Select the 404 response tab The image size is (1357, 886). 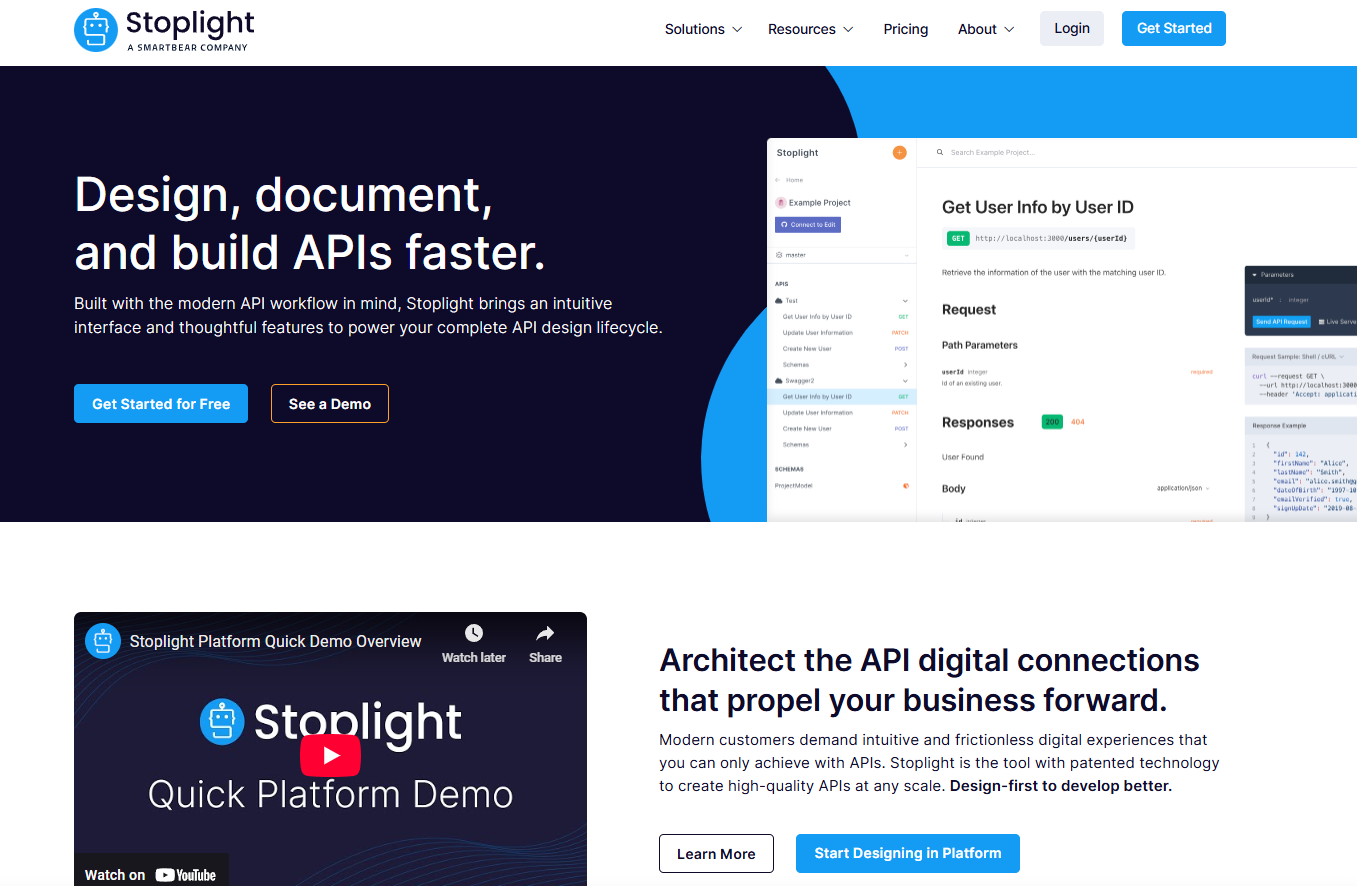(1078, 422)
